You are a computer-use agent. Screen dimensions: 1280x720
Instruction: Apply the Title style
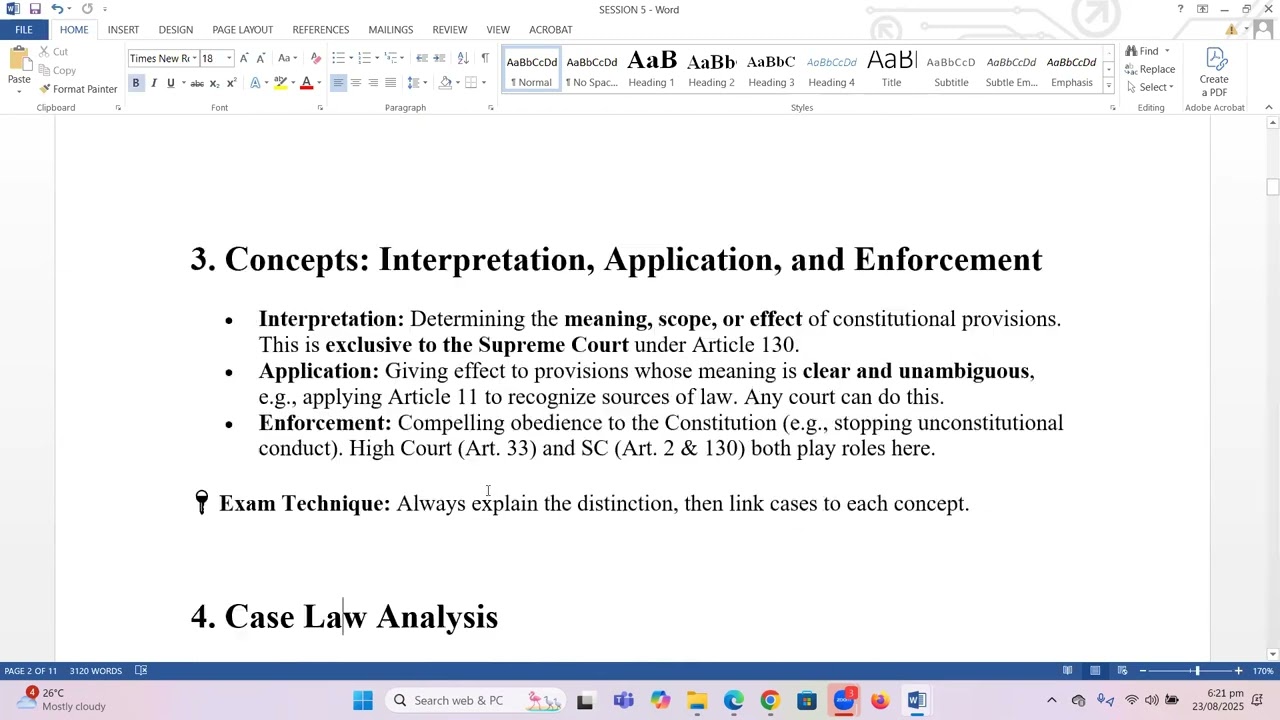click(891, 69)
